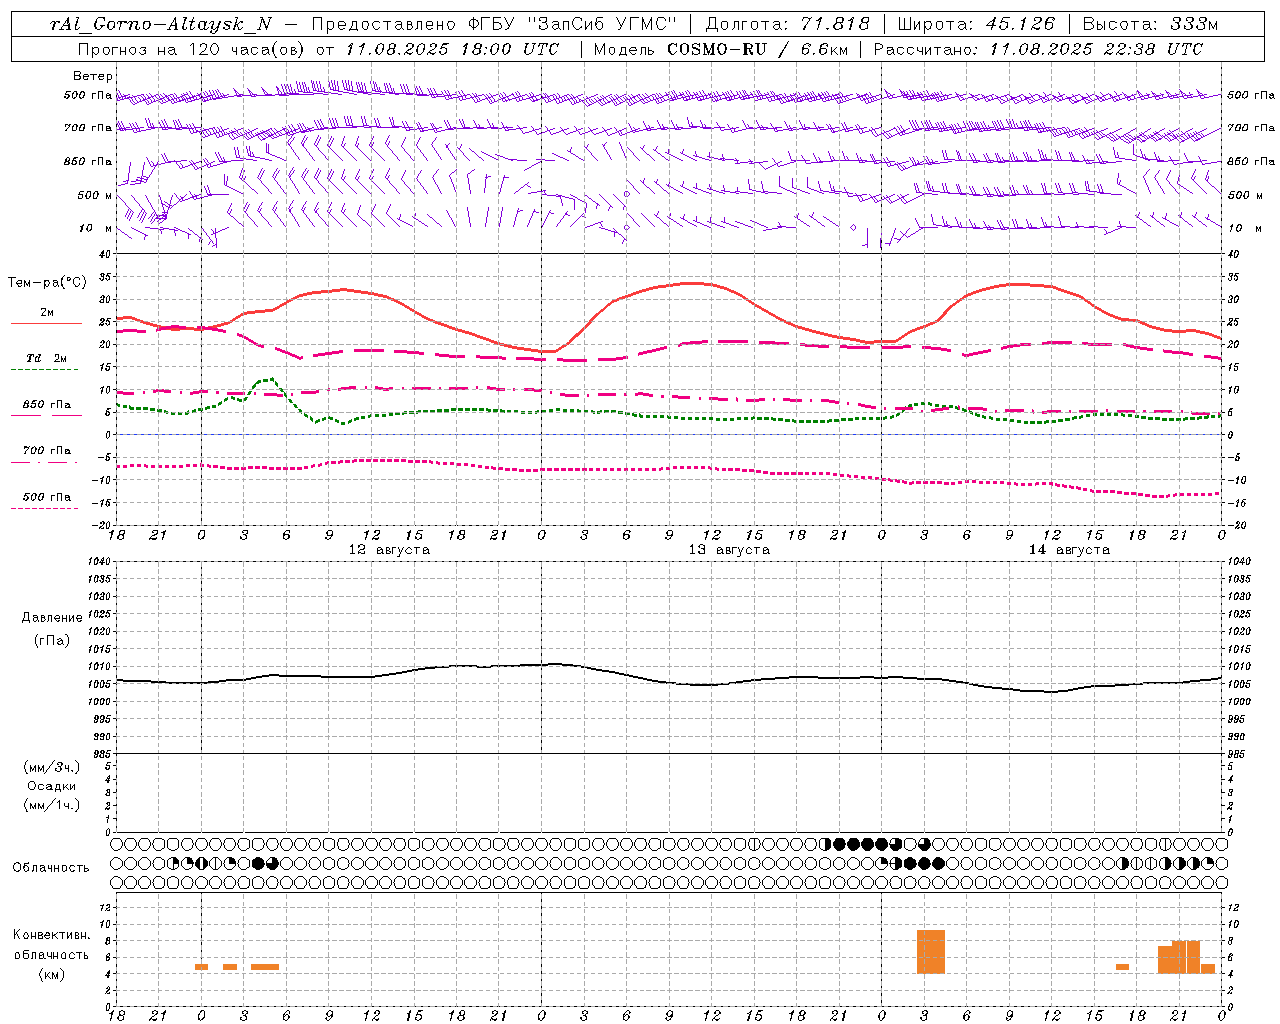Click the model label COSMO-RU / 6.6км
Image resolution: width=1280 pixels, height=1024 pixels.
[x=758, y=49]
